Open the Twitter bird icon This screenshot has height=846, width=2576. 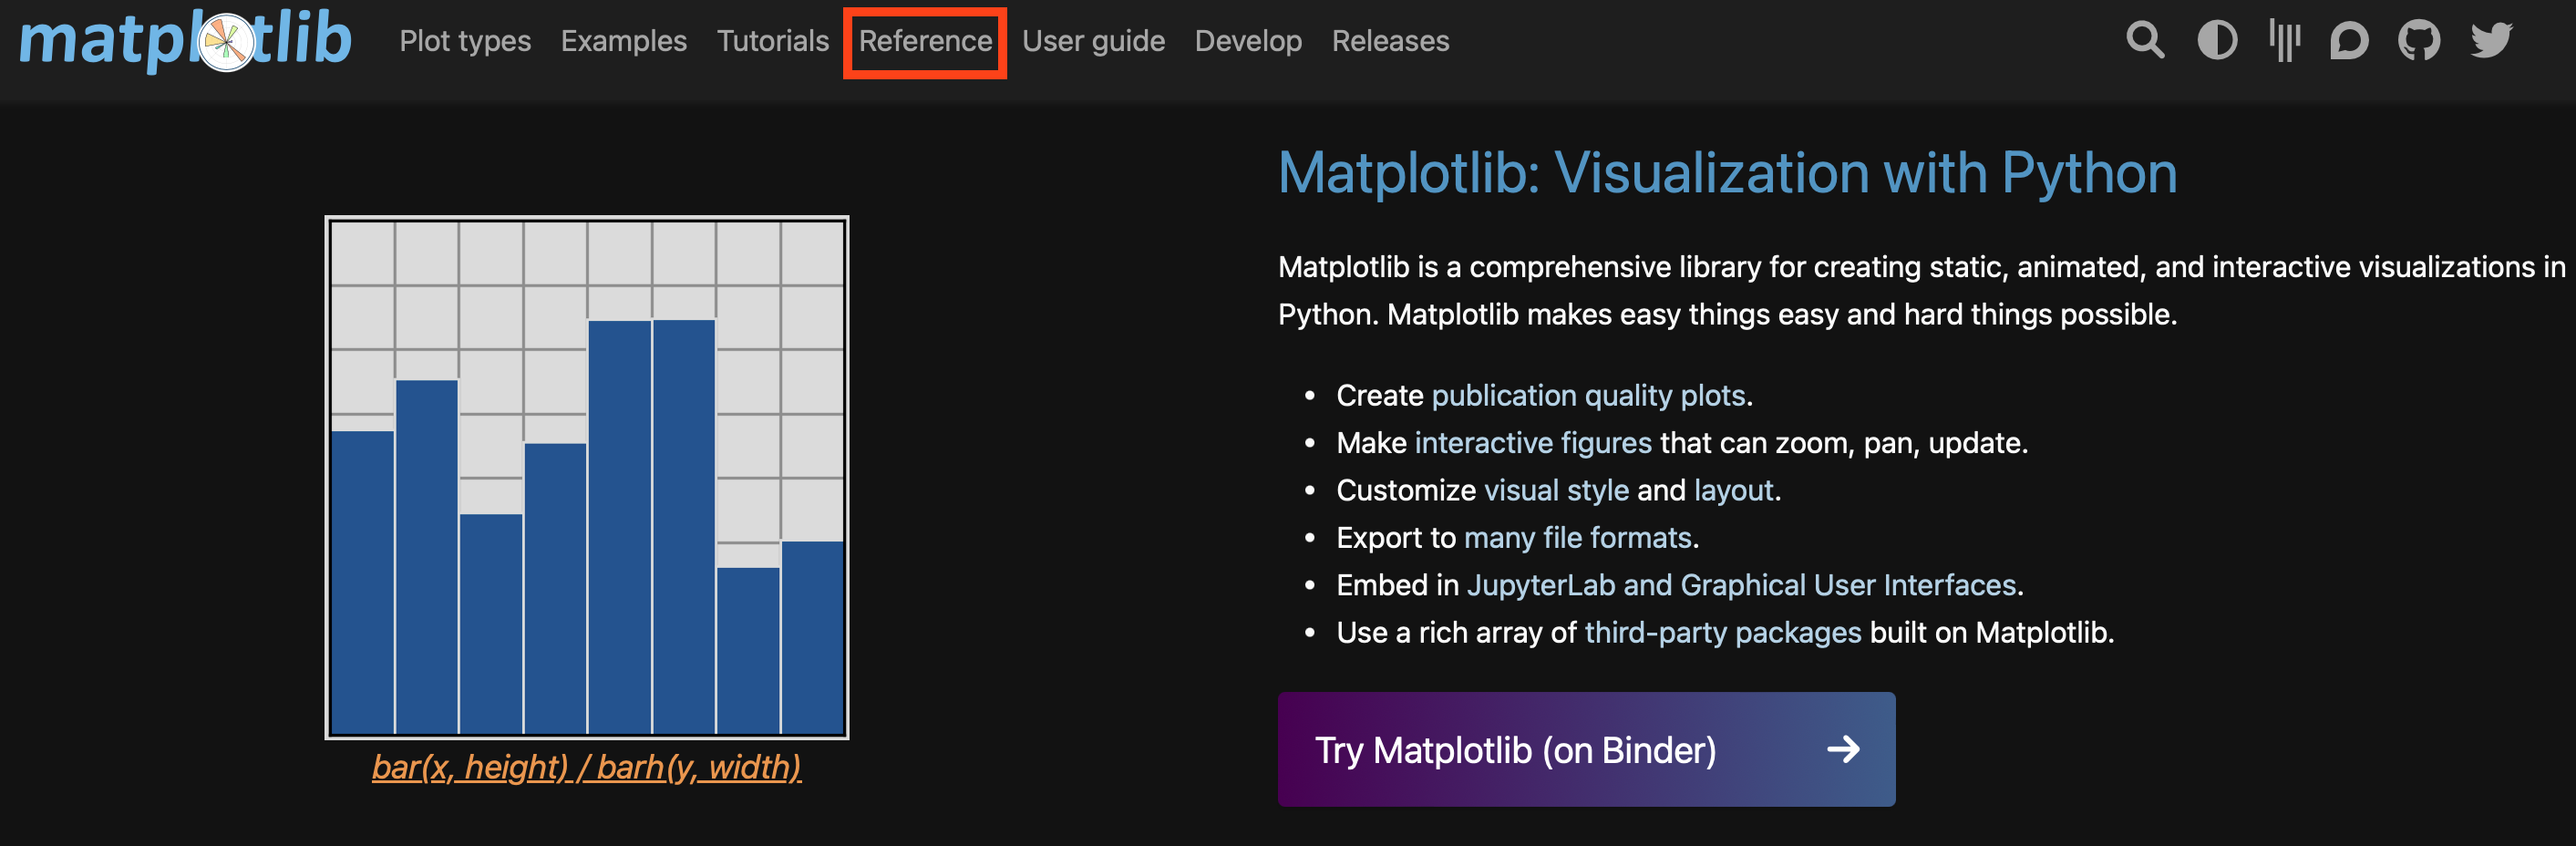coord(2490,41)
